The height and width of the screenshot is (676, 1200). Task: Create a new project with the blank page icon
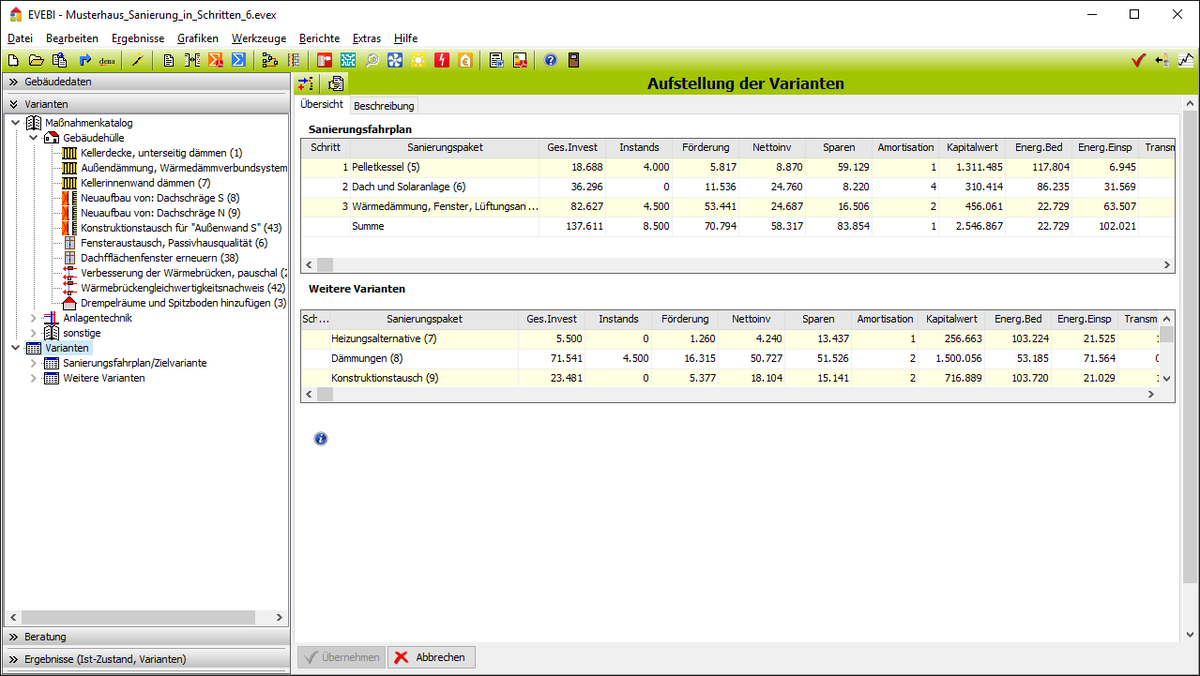[15, 60]
